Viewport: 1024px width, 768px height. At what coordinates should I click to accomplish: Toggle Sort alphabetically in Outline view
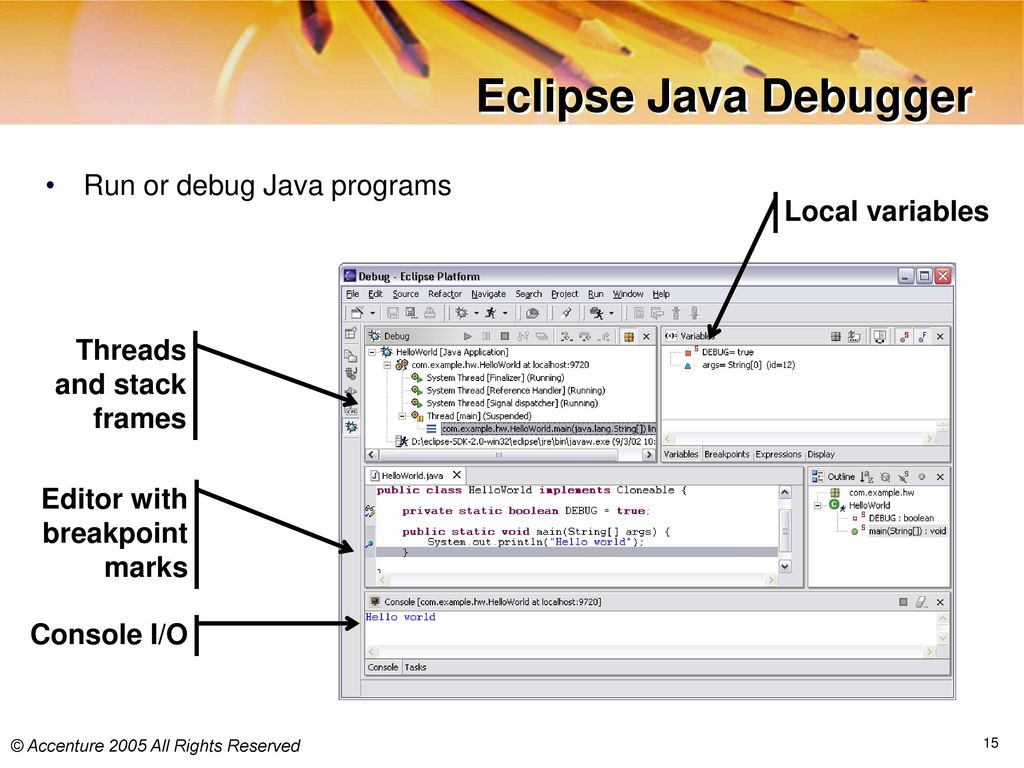tap(867, 477)
